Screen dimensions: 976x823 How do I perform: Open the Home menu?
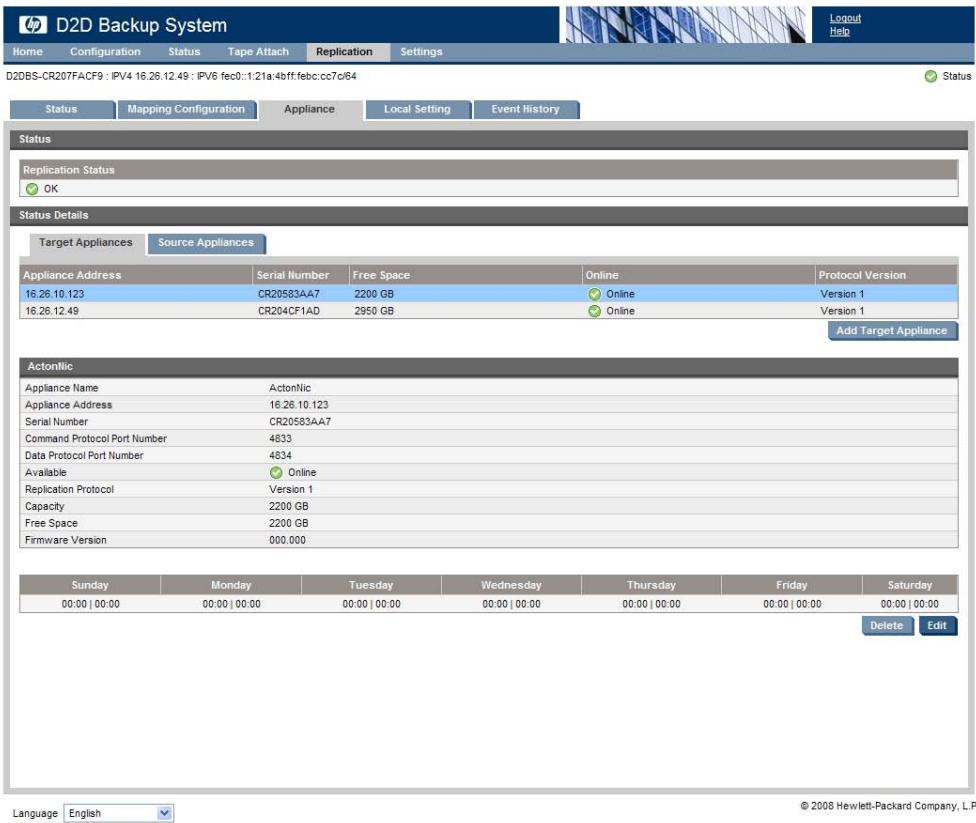point(28,52)
